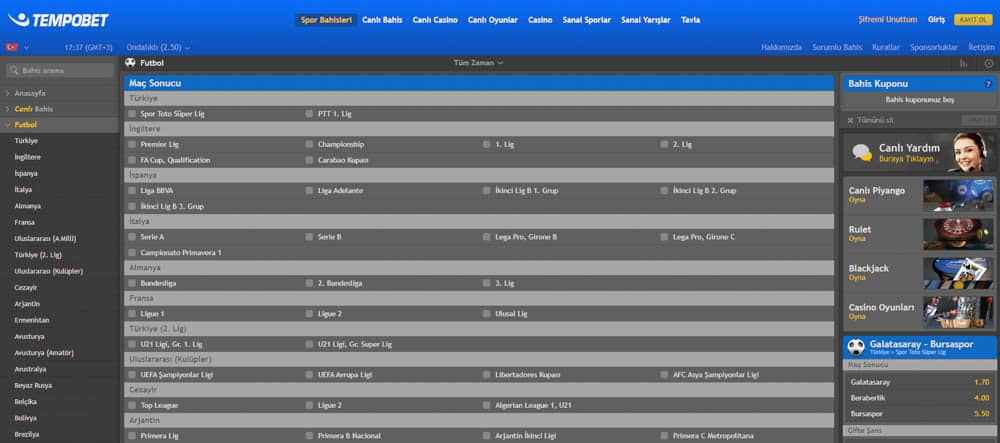Open the Rulet roulette thumbnail
This screenshot has width=1000, height=443.
[958, 234]
